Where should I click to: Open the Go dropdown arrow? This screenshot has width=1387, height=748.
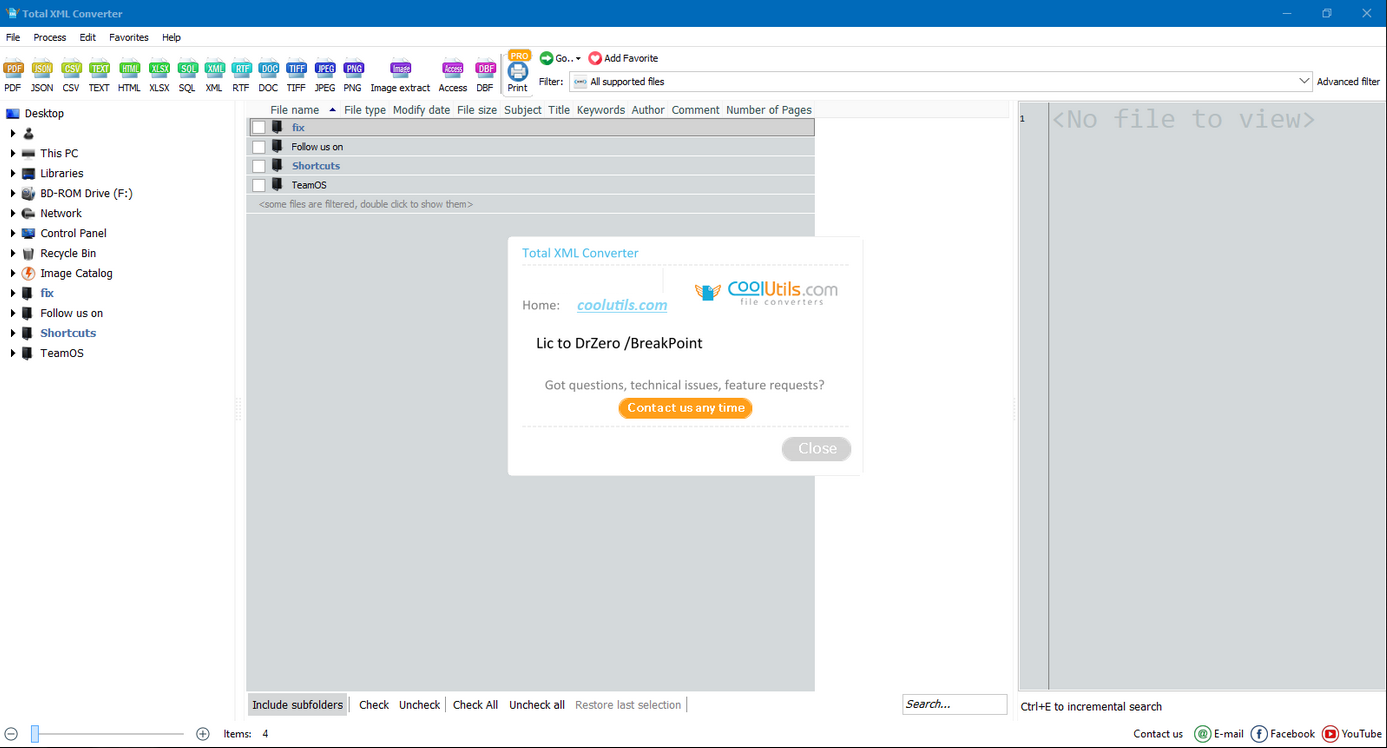(578, 59)
